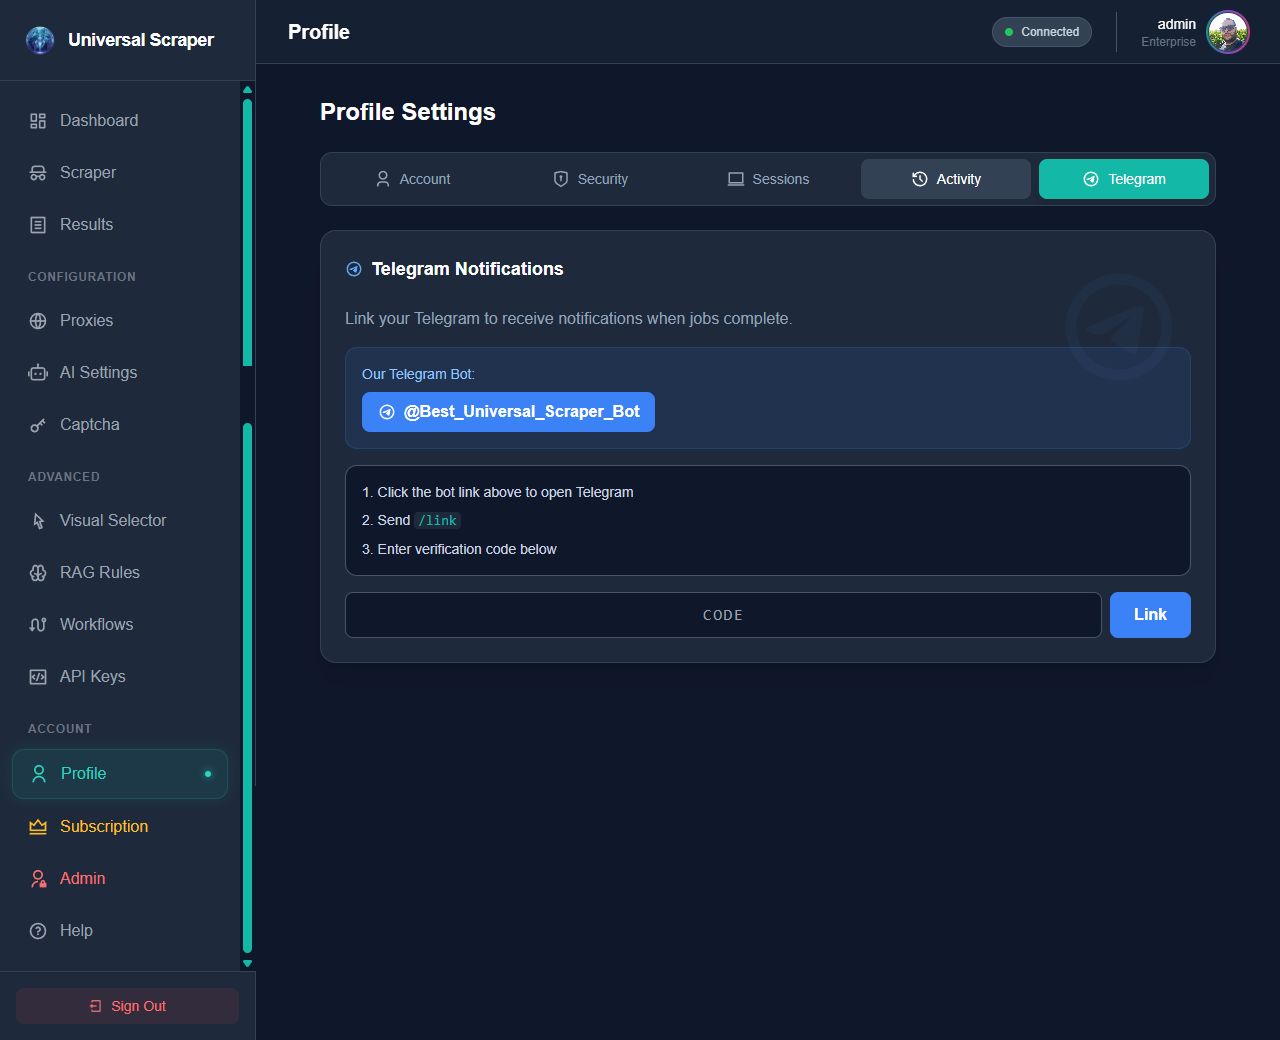Click the admin Enterprise username label
The image size is (1280, 1040).
(1168, 32)
